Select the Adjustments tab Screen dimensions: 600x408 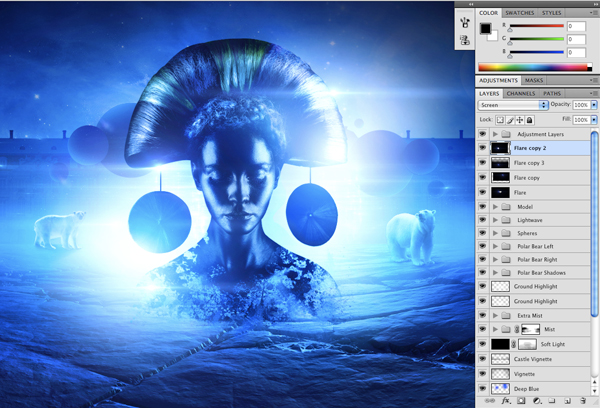(x=498, y=80)
